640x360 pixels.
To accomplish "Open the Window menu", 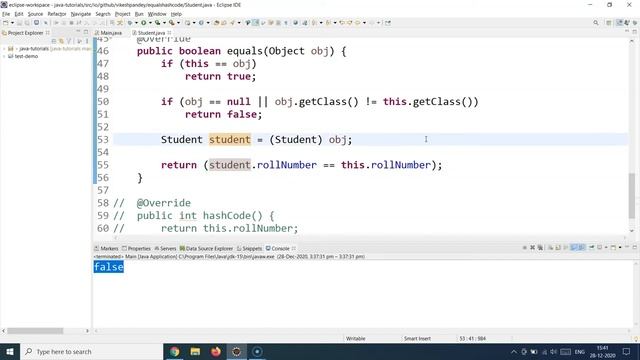I will point(157,14).
